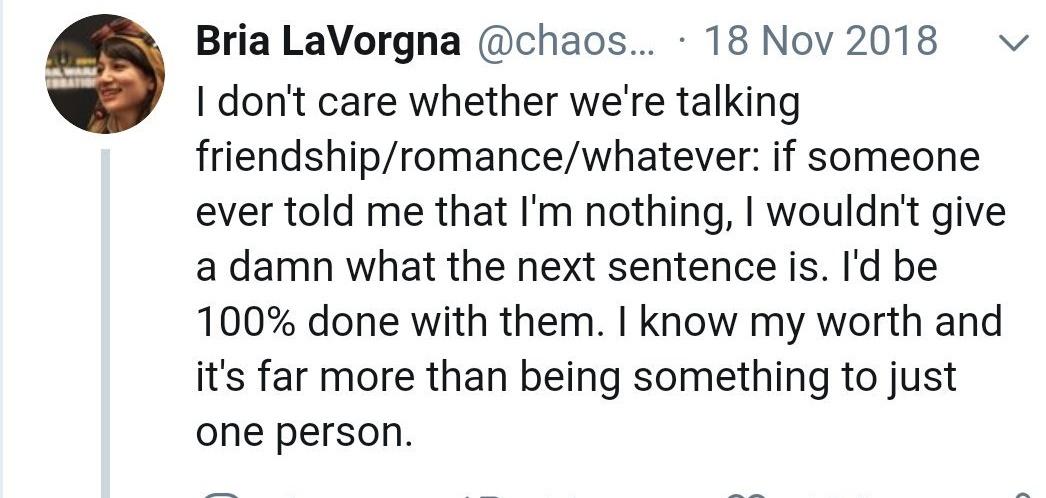The width and height of the screenshot is (1046, 498).
Task: Open the 18 Nov 2018 timestamp
Action: click(821, 41)
